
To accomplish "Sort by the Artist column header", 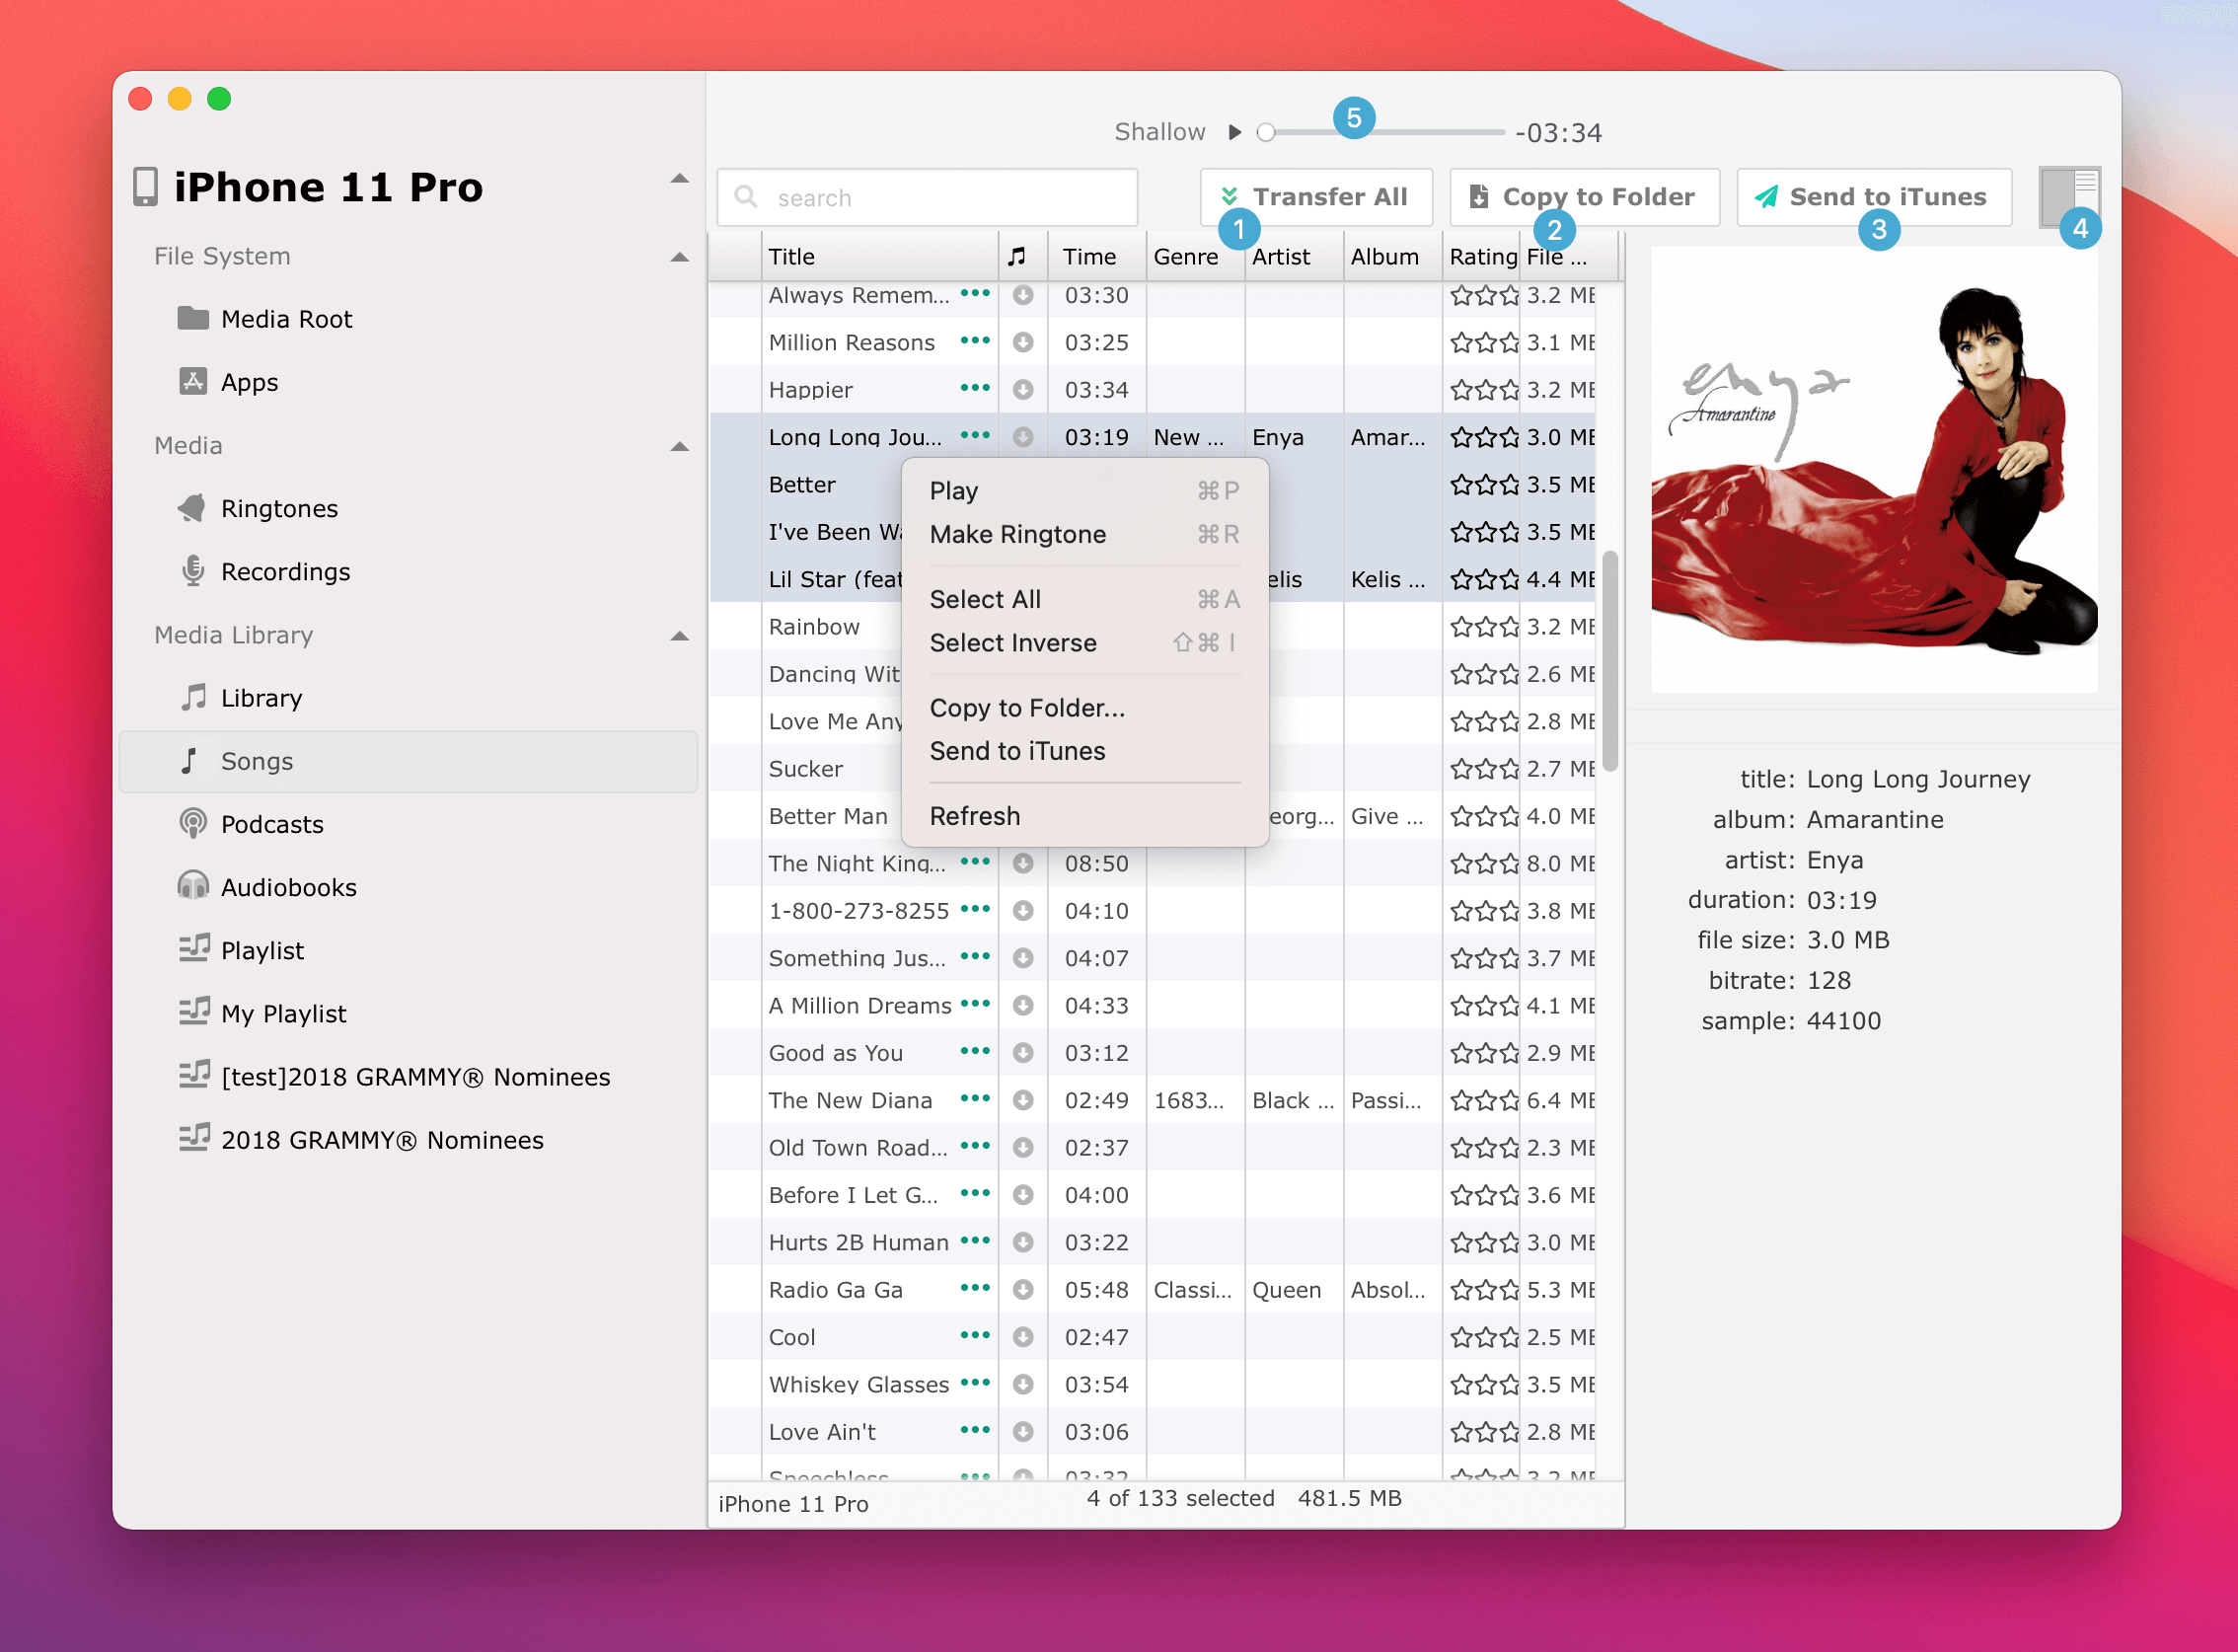I will click(1294, 257).
